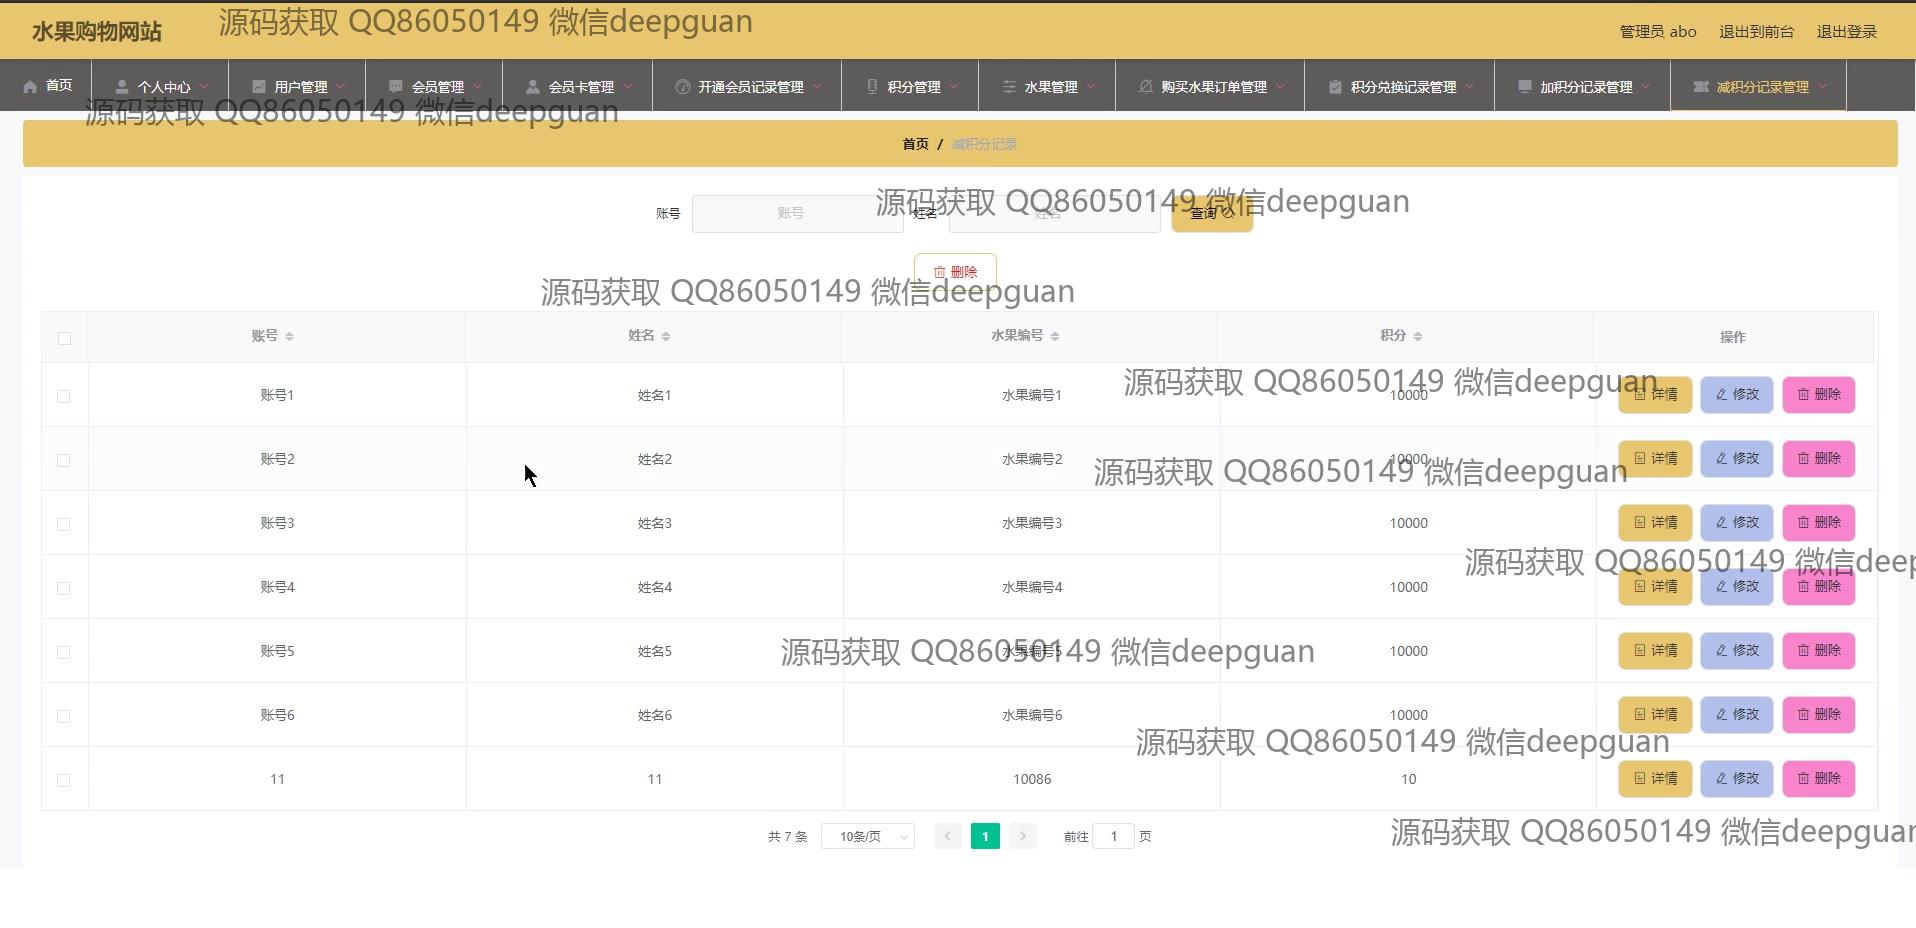Sort by 姓名 column sort icon
This screenshot has height=928, width=1916.
[666, 336]
